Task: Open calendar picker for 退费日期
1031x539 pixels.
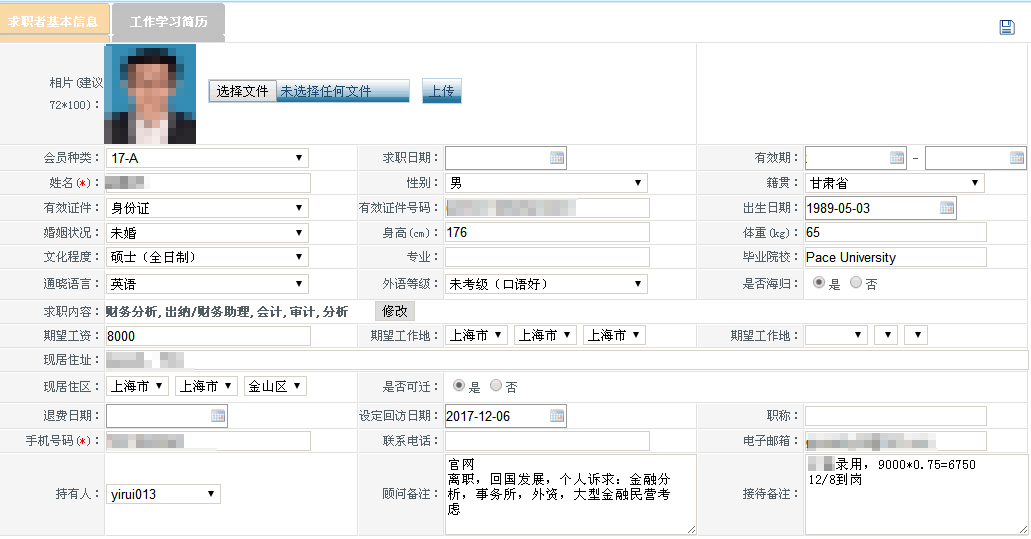Action: pos(218,415)
